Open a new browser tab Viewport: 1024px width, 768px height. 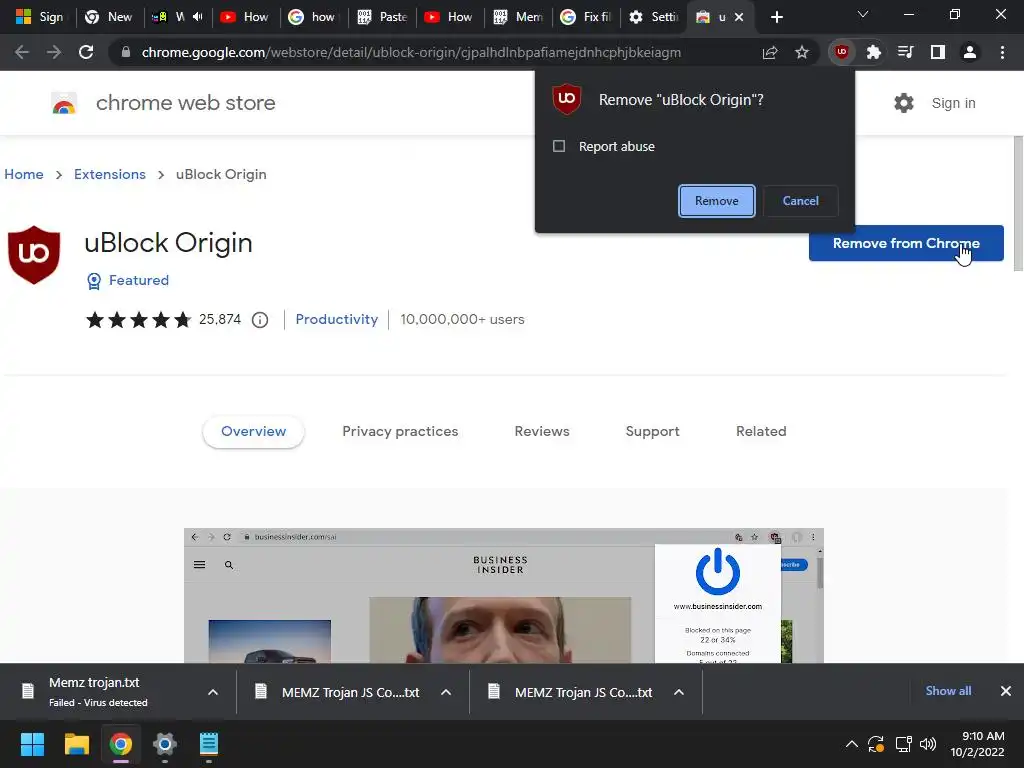776,17
